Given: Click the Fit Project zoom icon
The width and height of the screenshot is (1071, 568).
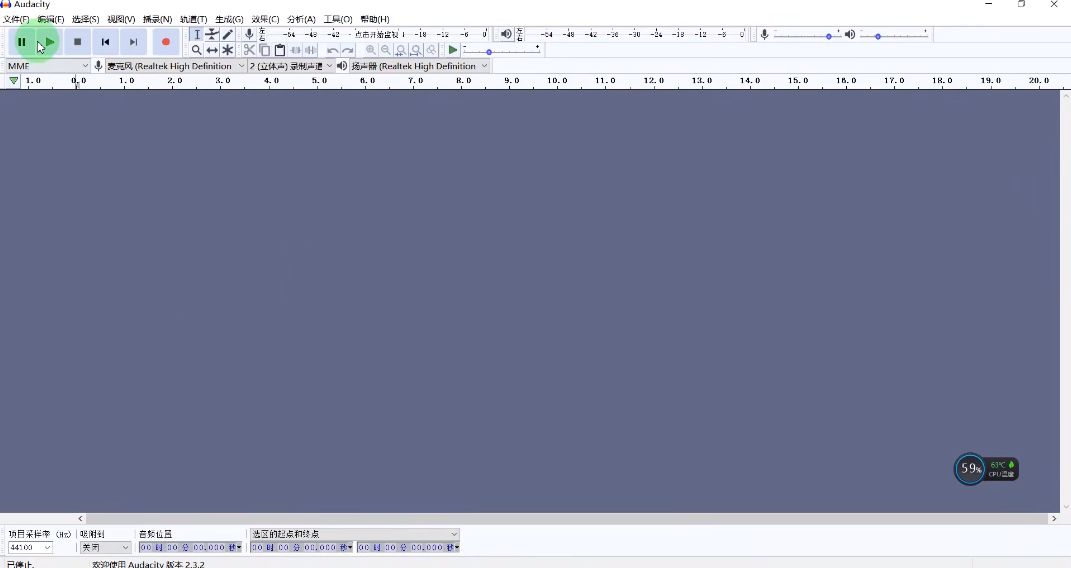Looking at the screenshot, I should [x=416, y=50].
